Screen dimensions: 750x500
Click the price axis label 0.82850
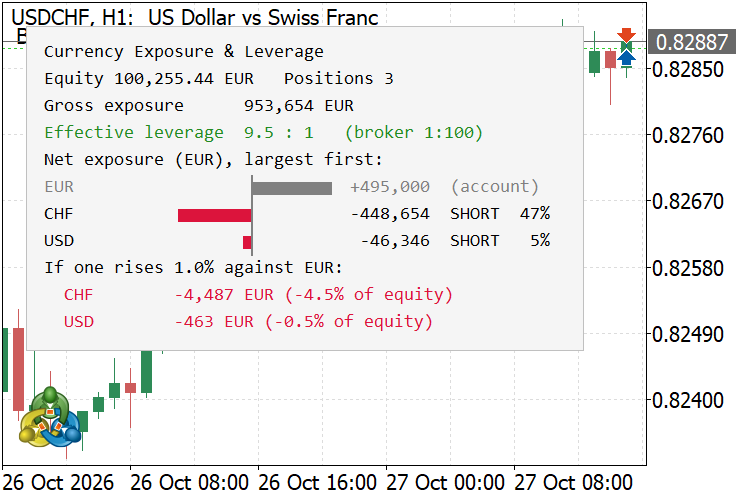[x=688, y=70]
